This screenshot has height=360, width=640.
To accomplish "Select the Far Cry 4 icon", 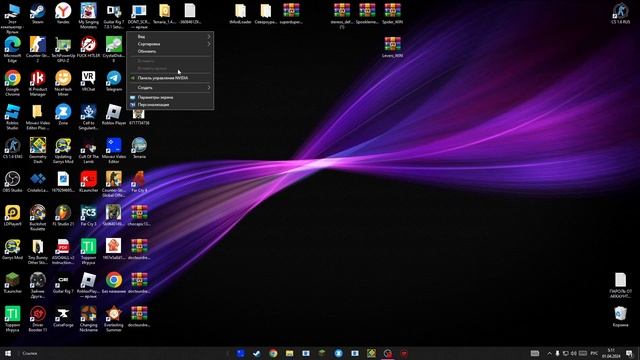I will click(139, 182).
